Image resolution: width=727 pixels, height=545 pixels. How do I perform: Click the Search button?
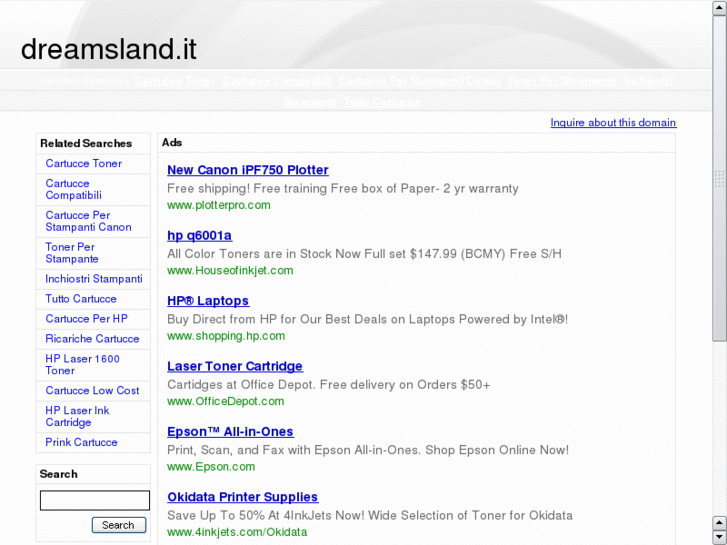(x=119, y=525)
